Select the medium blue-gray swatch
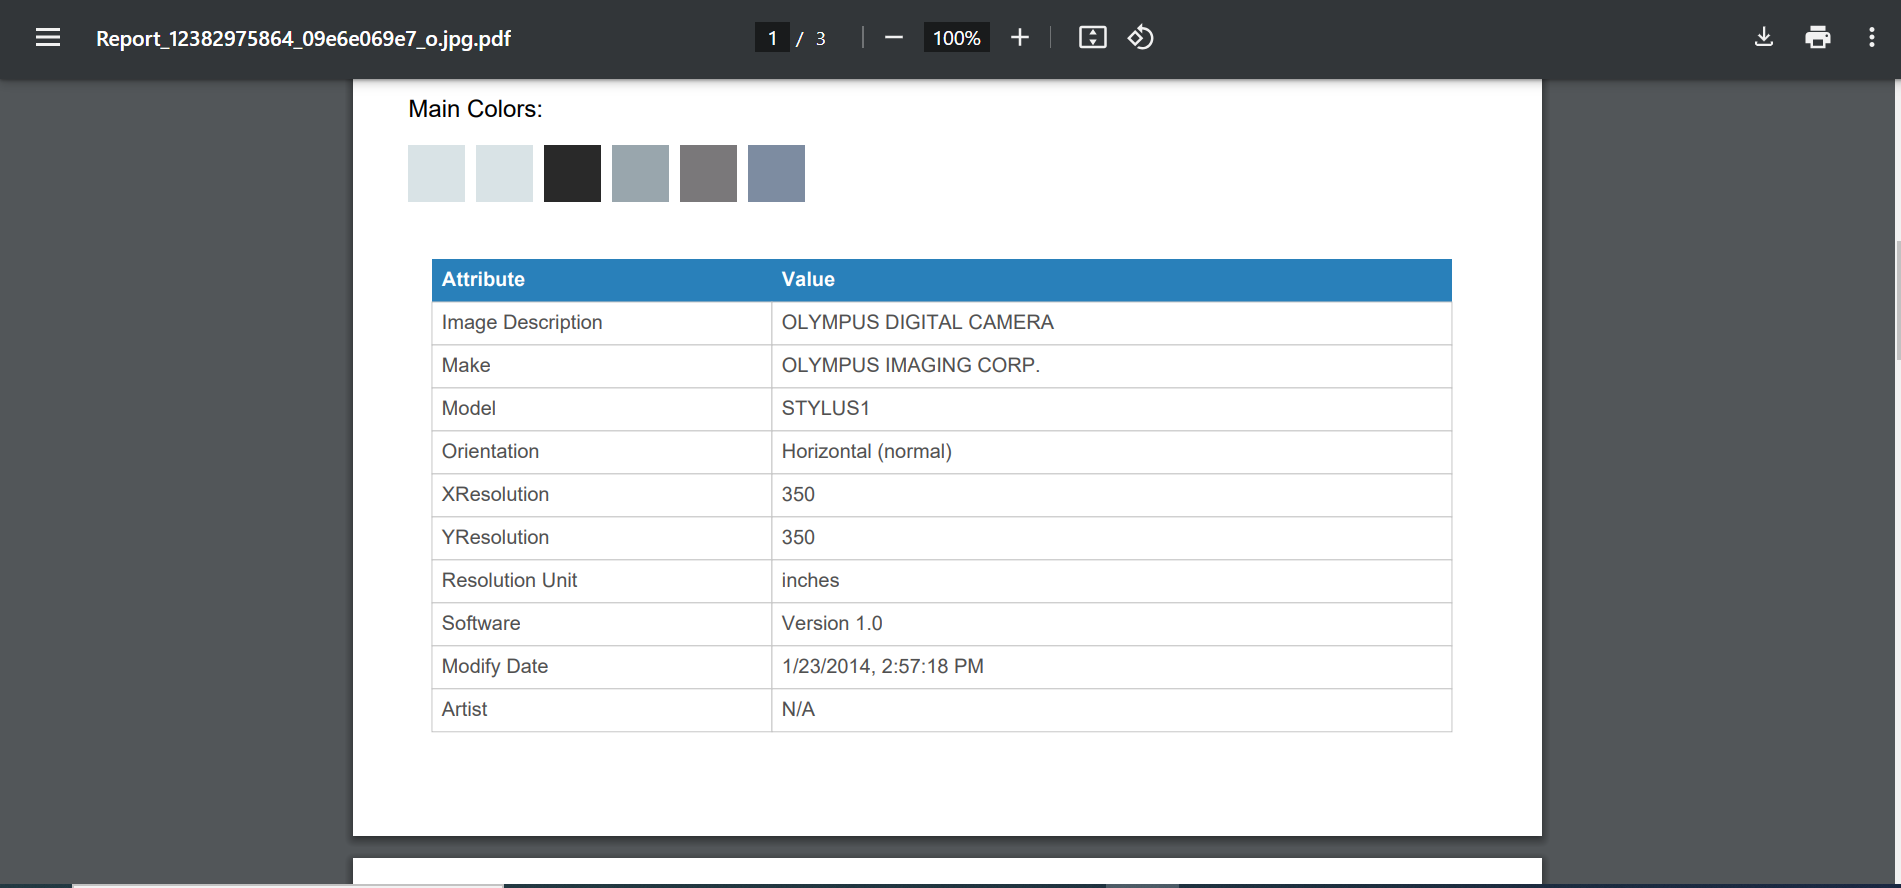 640,173
